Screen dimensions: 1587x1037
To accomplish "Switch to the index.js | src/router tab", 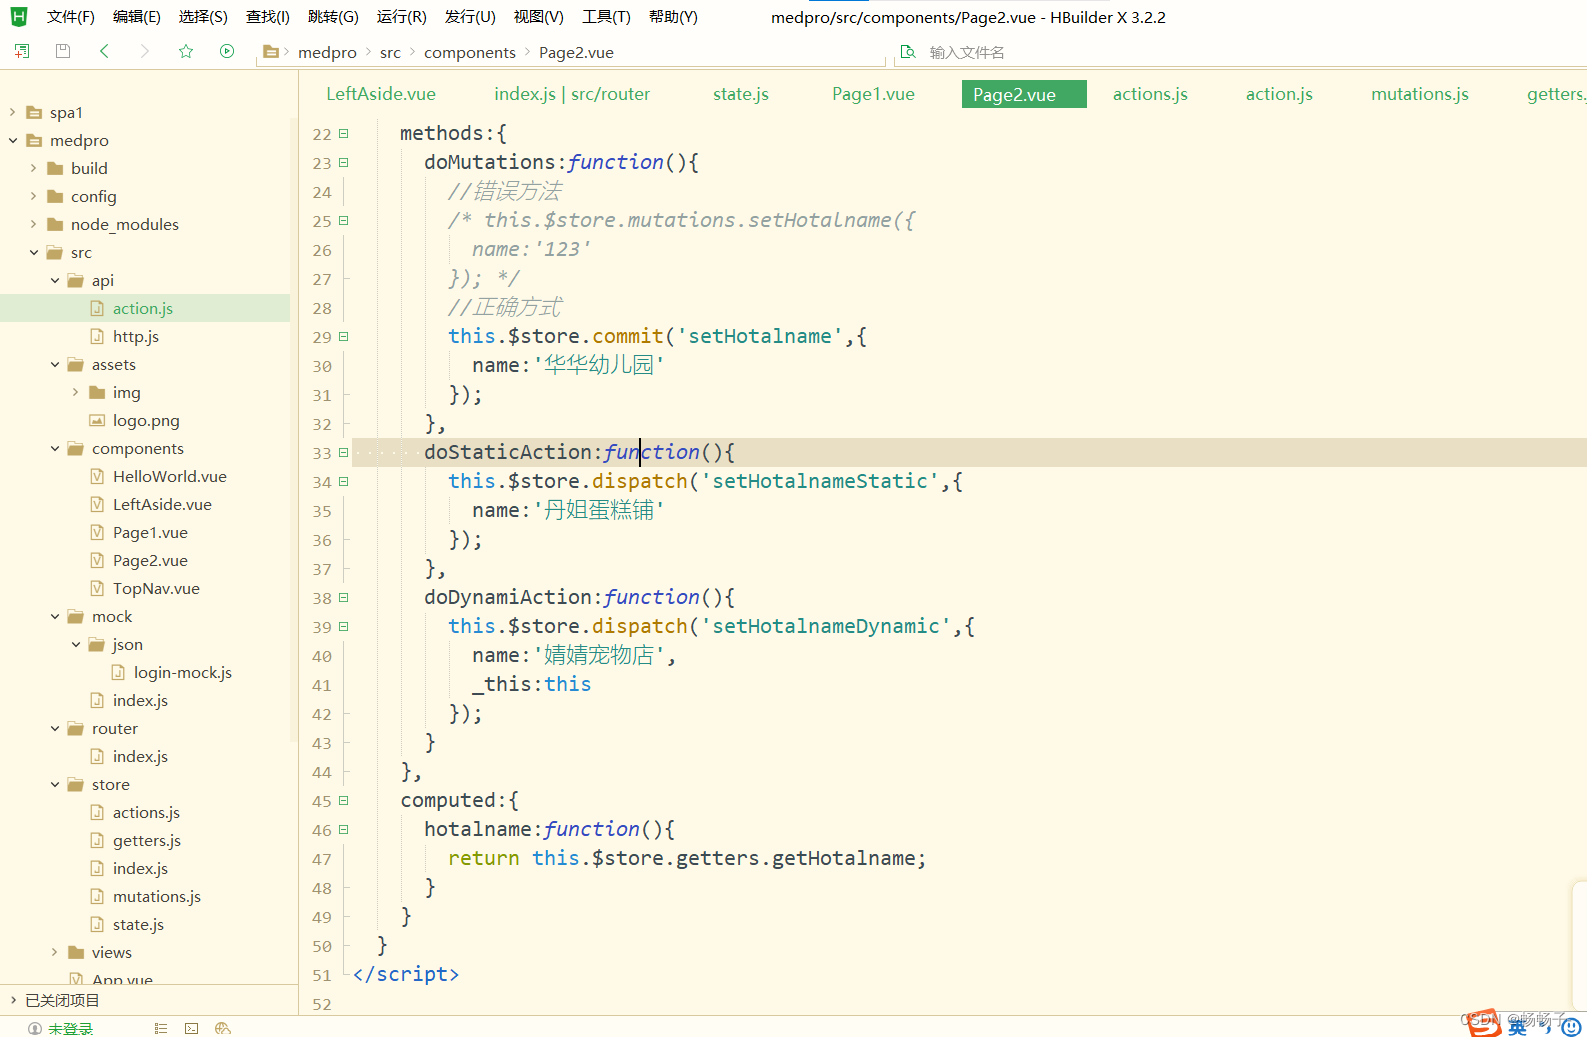I will pos(572,94).
